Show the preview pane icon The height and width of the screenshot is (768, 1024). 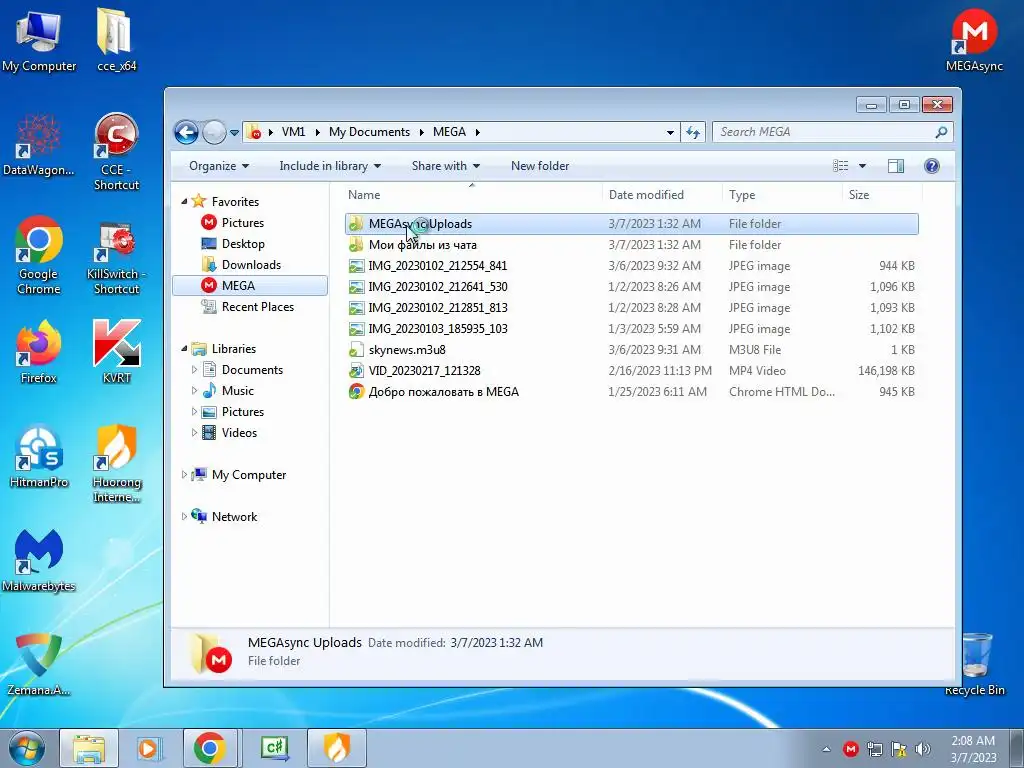click(x=896, y=166)
